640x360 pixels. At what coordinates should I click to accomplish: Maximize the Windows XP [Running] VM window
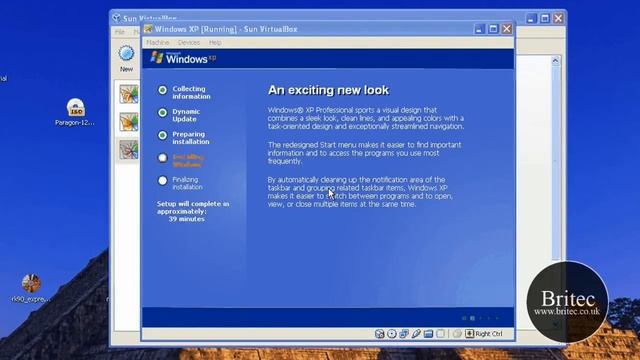coord(493,29)
